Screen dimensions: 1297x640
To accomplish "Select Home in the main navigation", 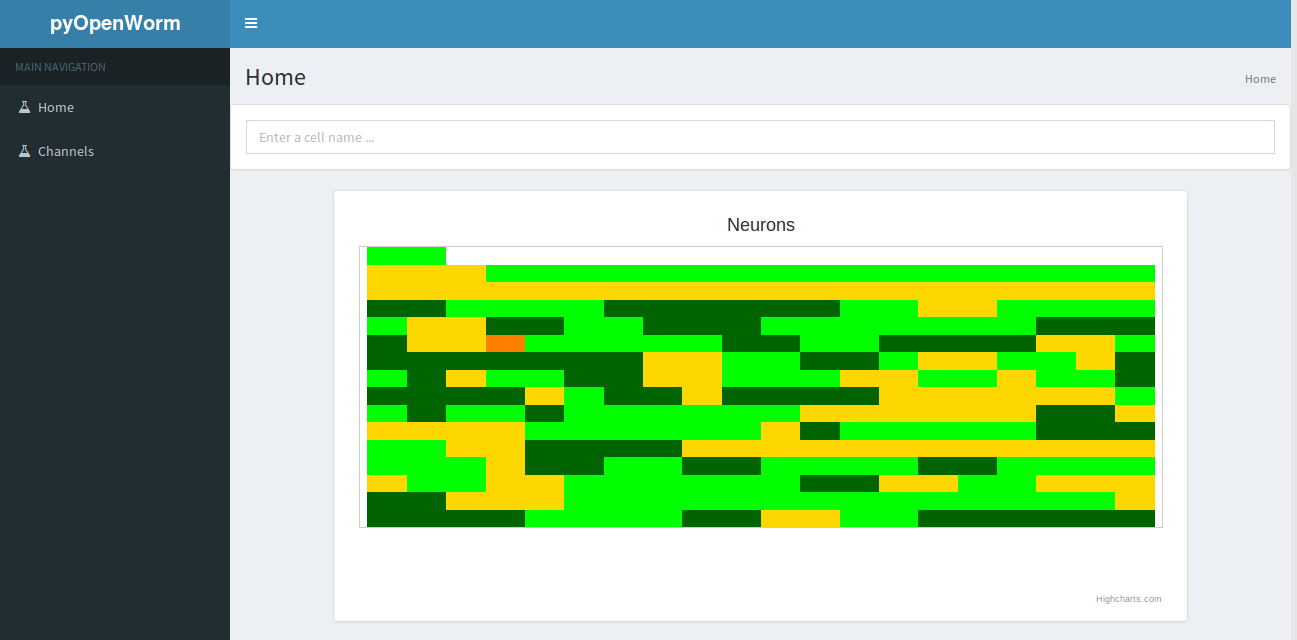I will pos(56,106).
